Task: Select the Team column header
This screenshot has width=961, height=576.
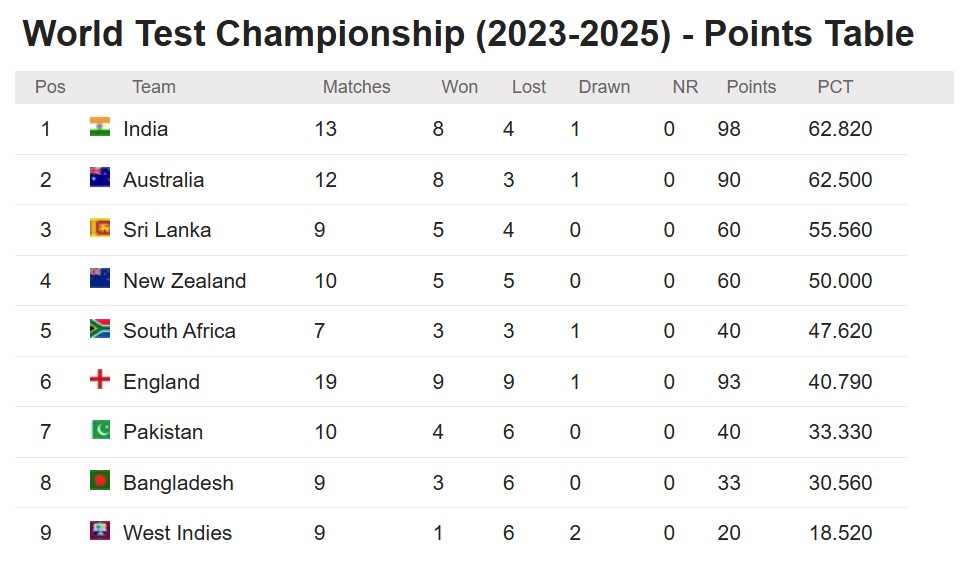Action: click(x=154, y=87)
